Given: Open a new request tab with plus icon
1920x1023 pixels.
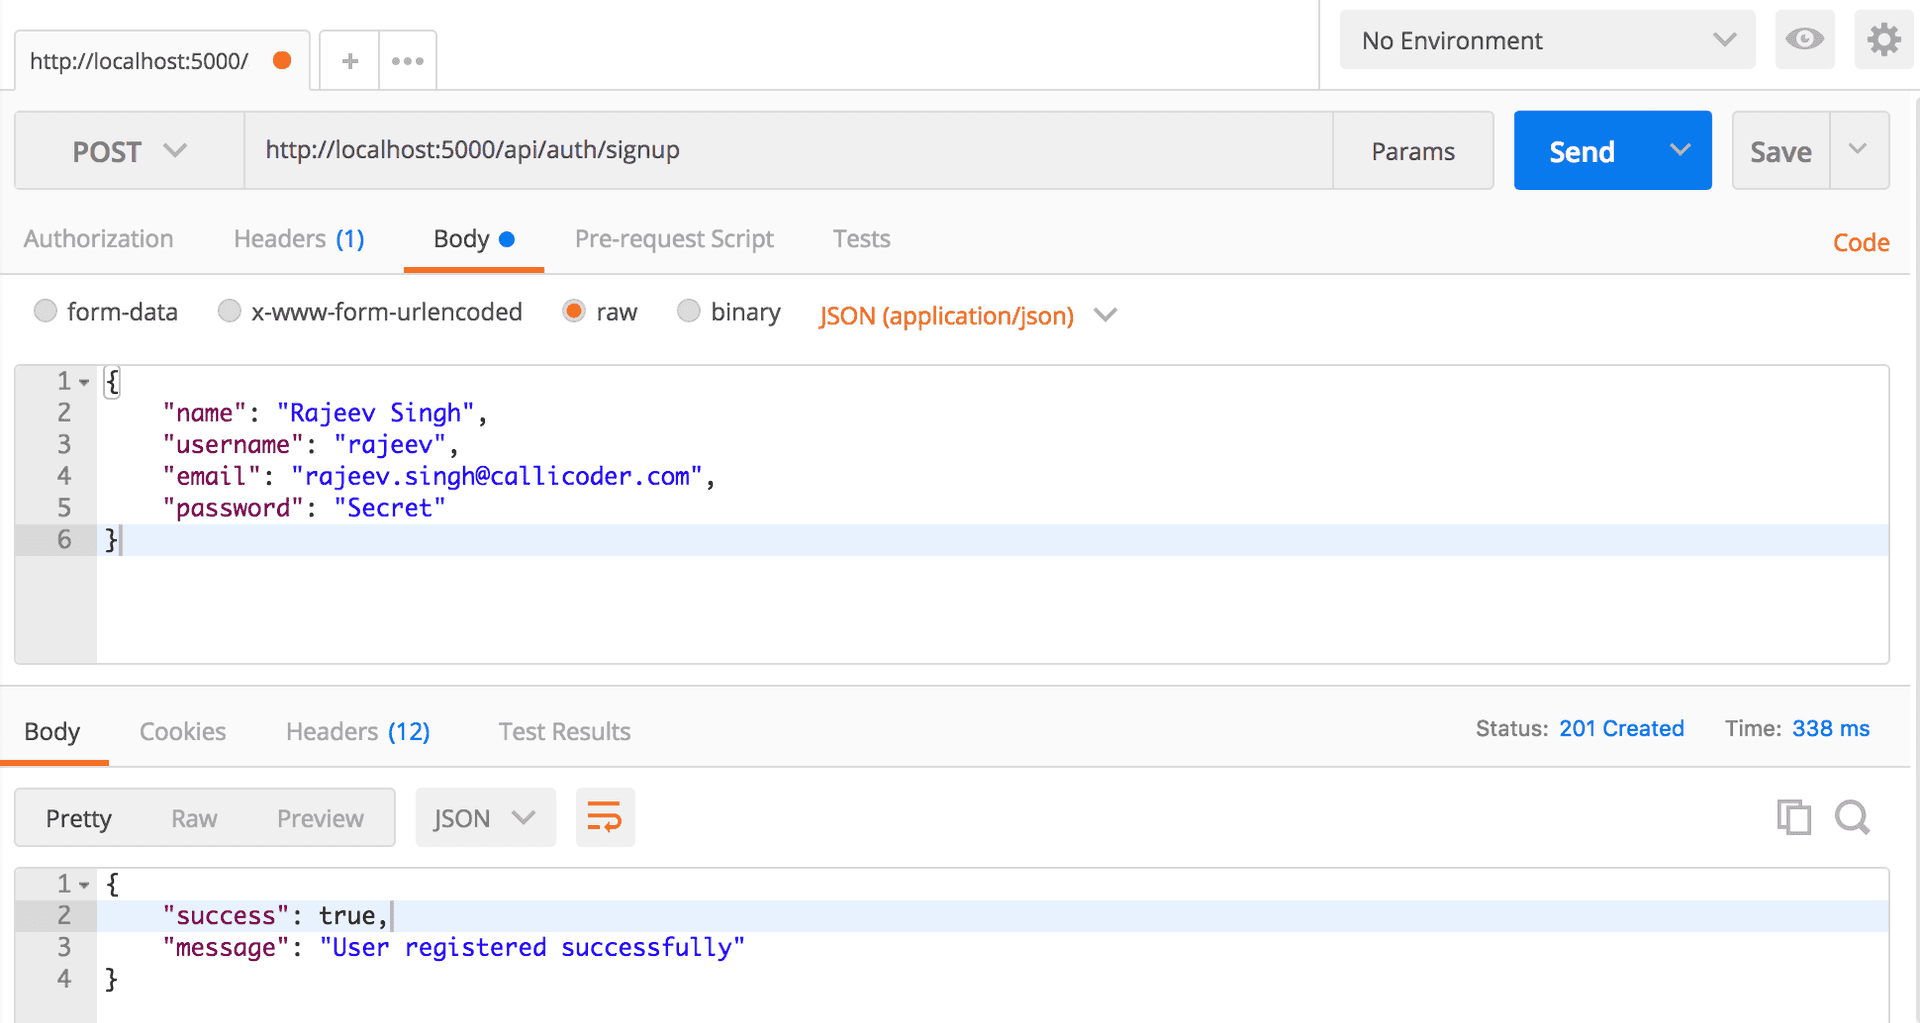Looking at the screenshot, I should point(348,60).
